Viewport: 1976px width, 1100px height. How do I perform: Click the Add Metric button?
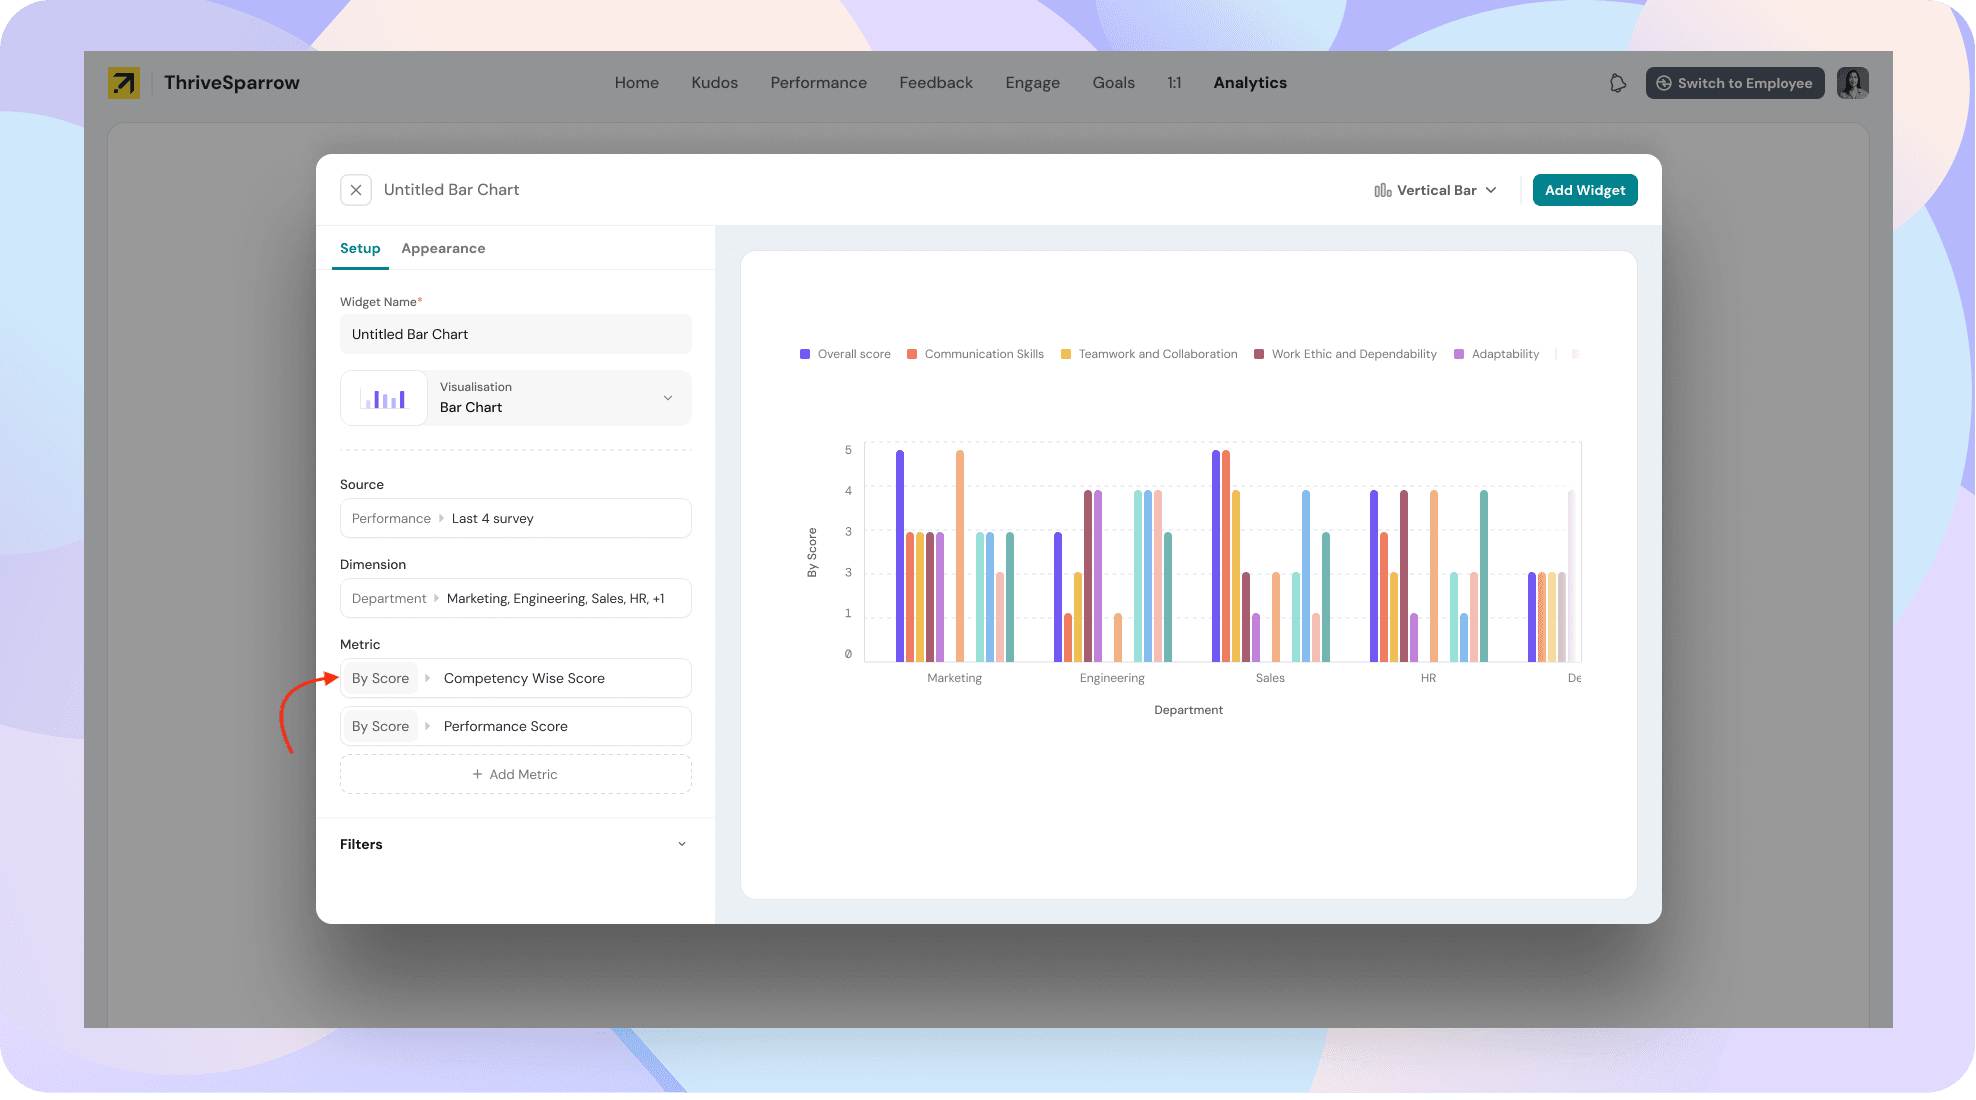coord(516,774)
